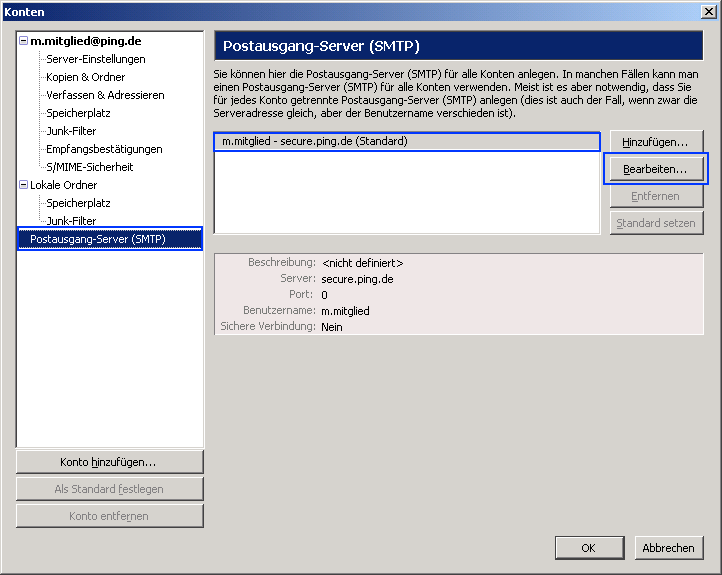This screenshot has width=722, height=575.
Task: Select Speicherplatz under Lokale Ordner
Action: tap(78, 203)
